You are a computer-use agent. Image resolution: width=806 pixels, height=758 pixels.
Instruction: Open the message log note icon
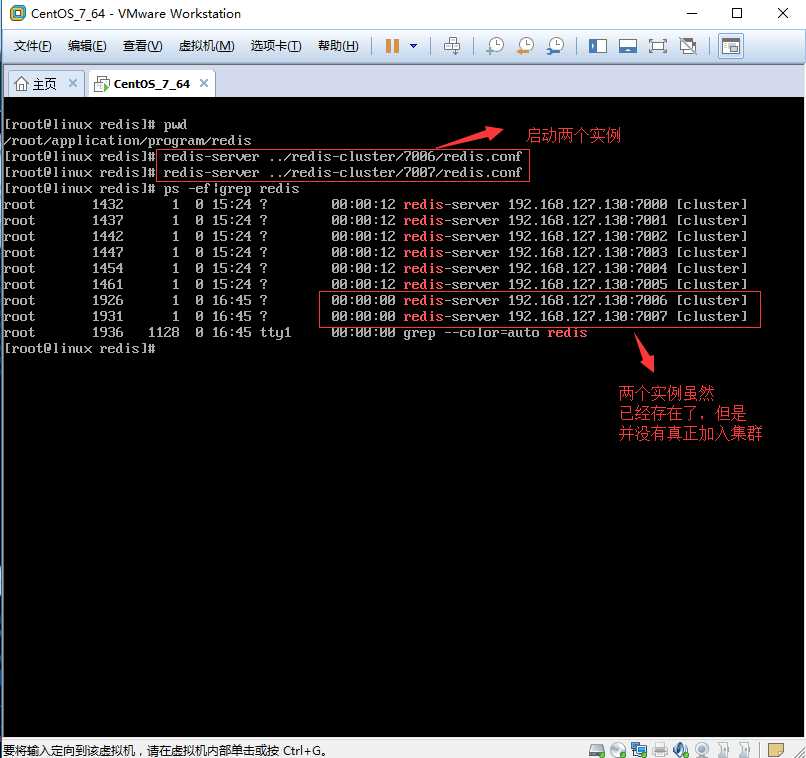pyautogui.click(x=776, y=750)
